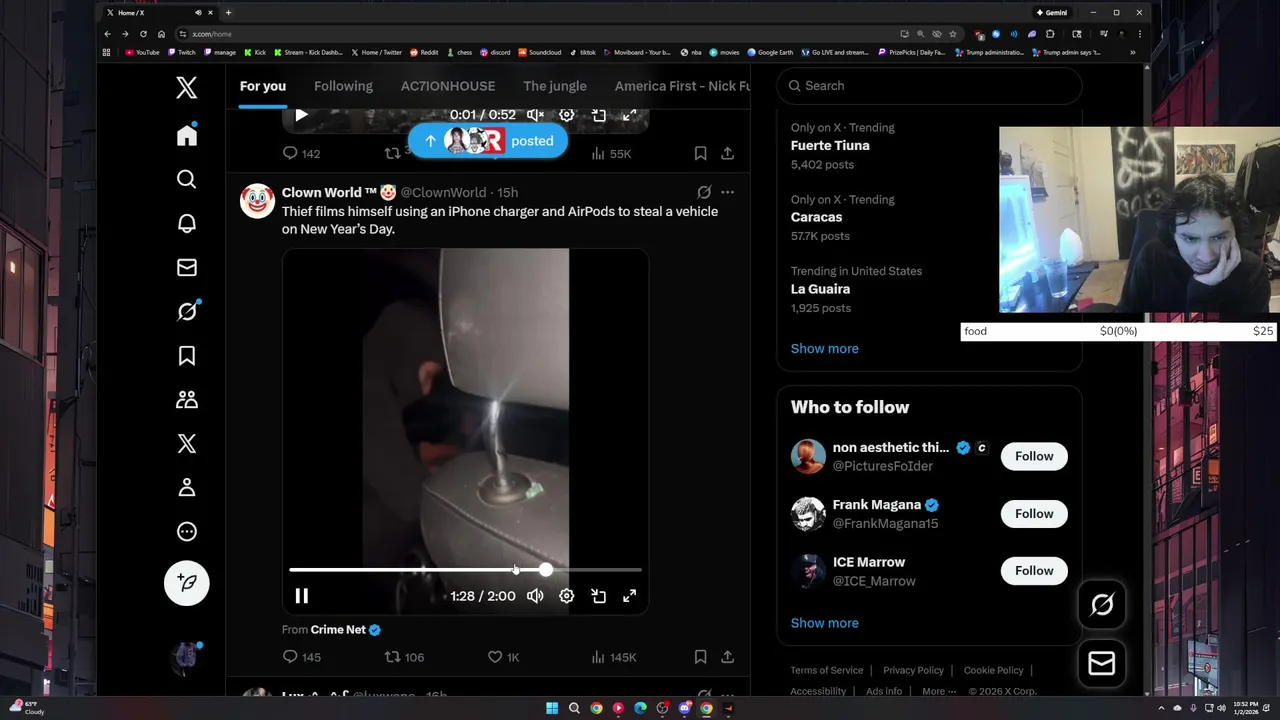Open picture-in-picture on the 2:00 video
This screenshot has height=720, width=1280.
599,596
